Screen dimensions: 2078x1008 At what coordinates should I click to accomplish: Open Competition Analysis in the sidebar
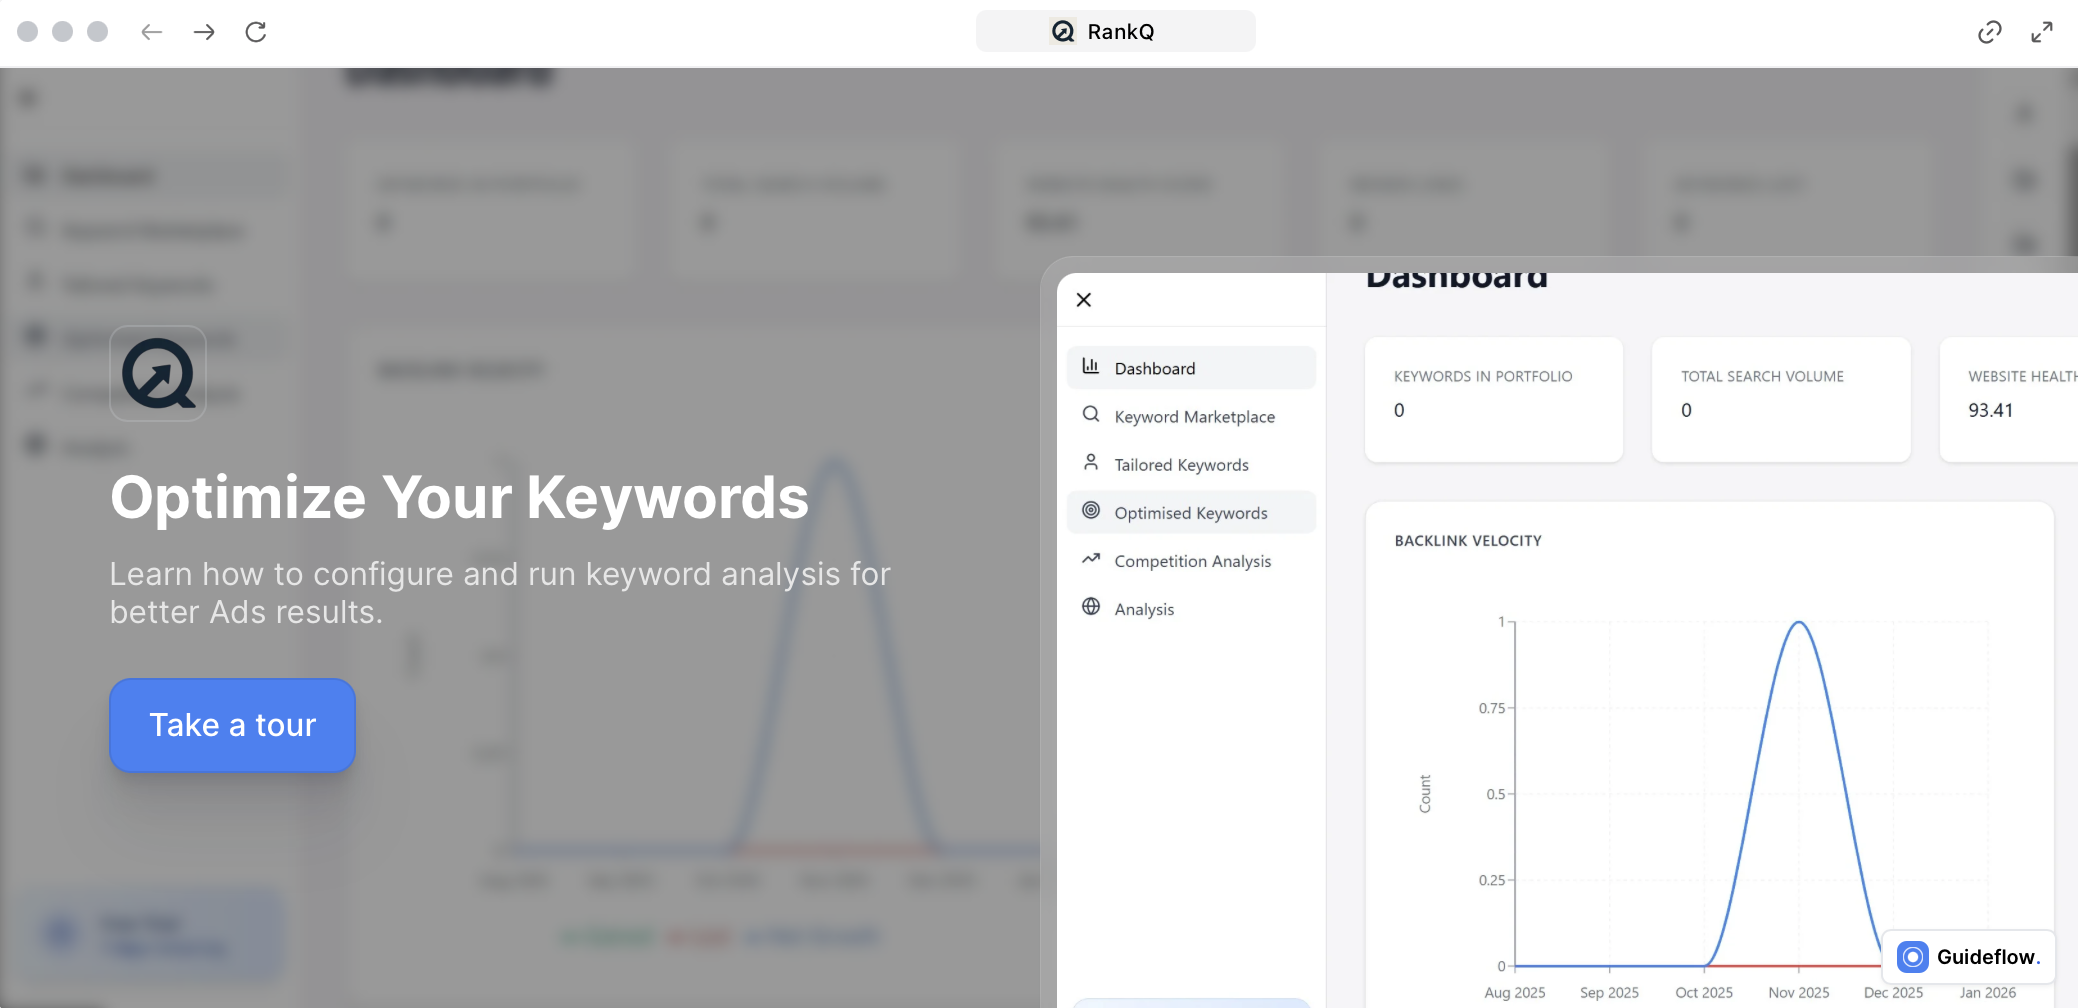click(1192, 561)
